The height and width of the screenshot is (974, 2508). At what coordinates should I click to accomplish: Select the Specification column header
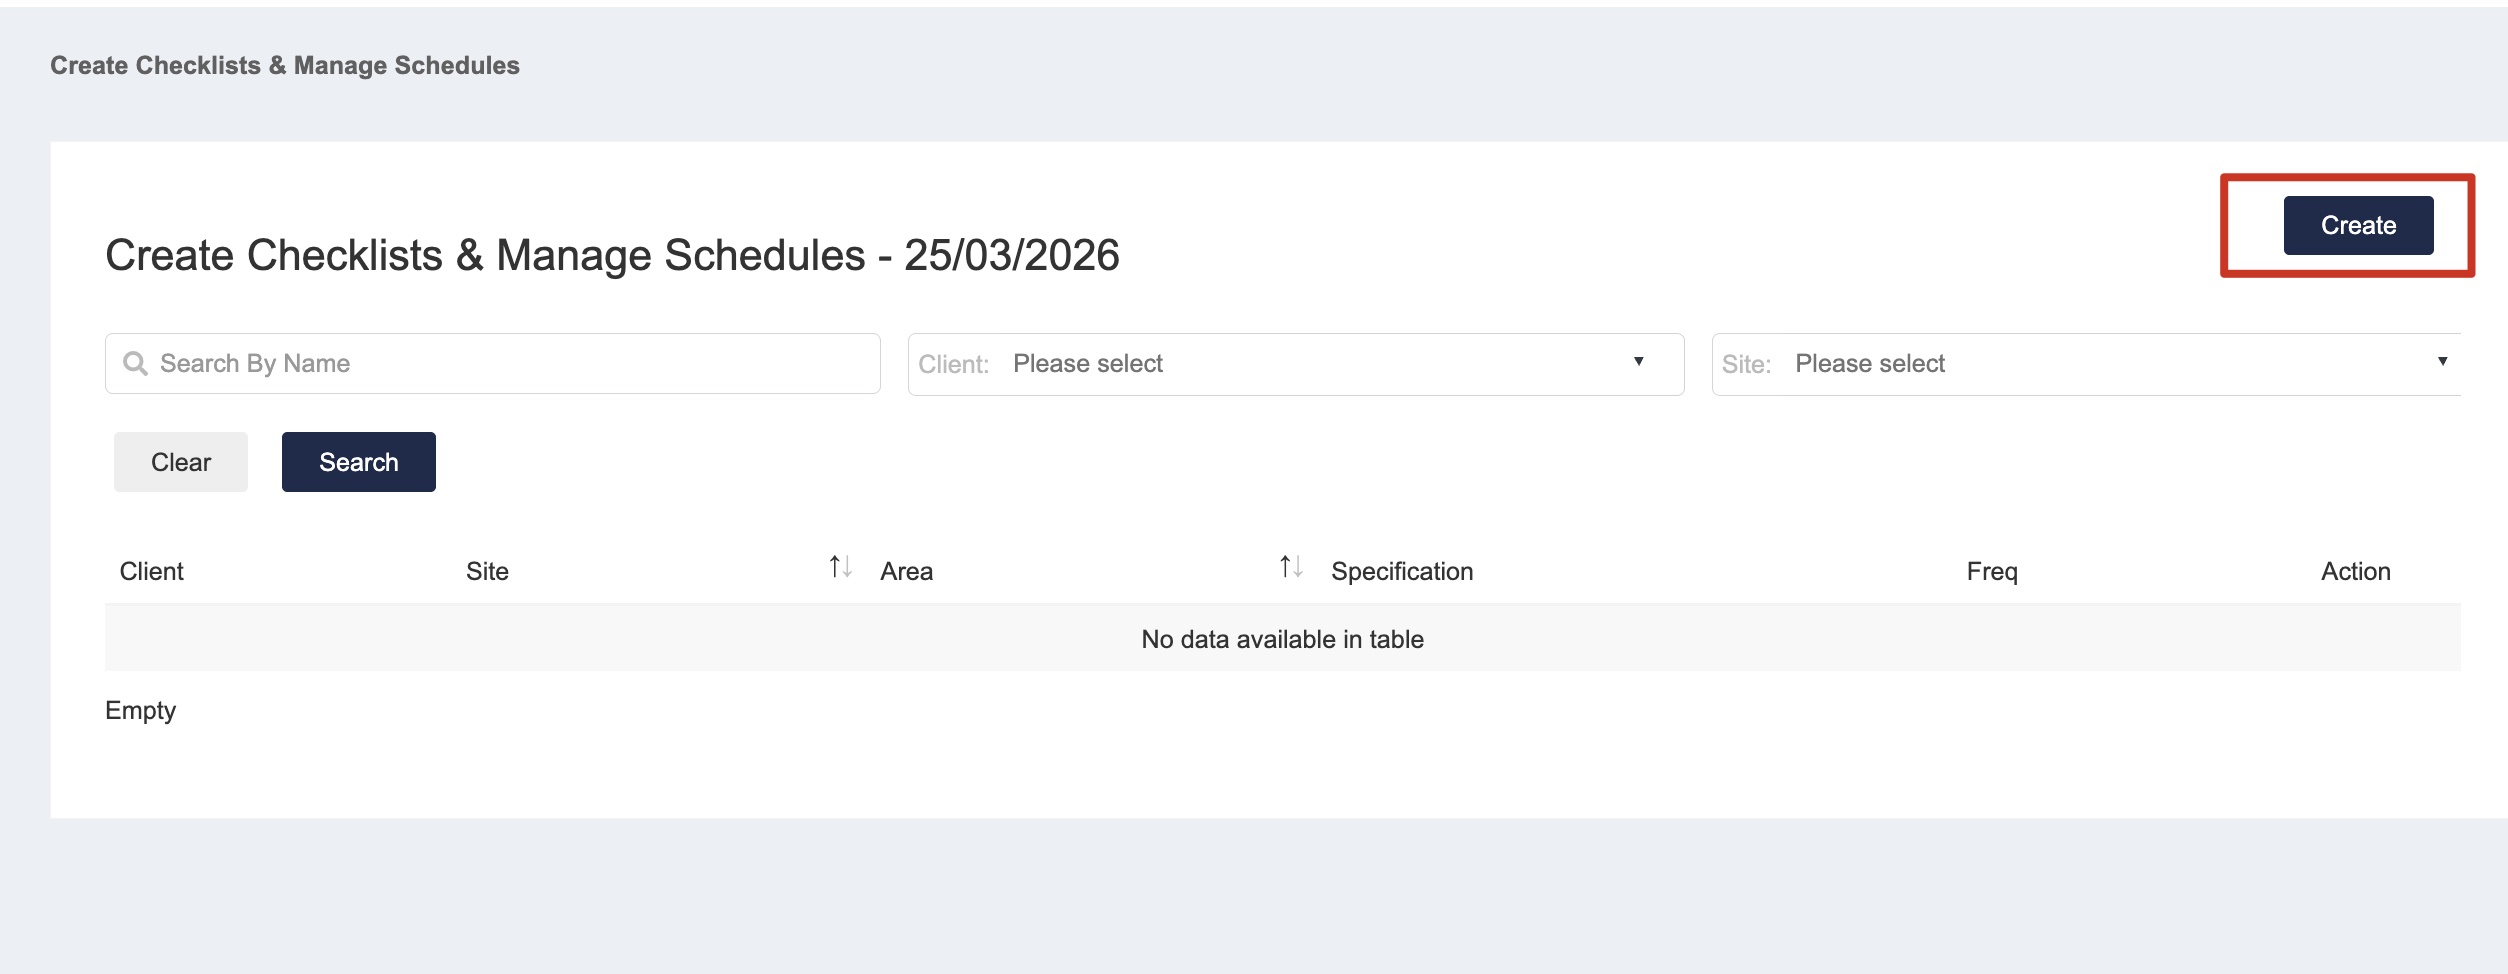click(x=1402, y=572)
